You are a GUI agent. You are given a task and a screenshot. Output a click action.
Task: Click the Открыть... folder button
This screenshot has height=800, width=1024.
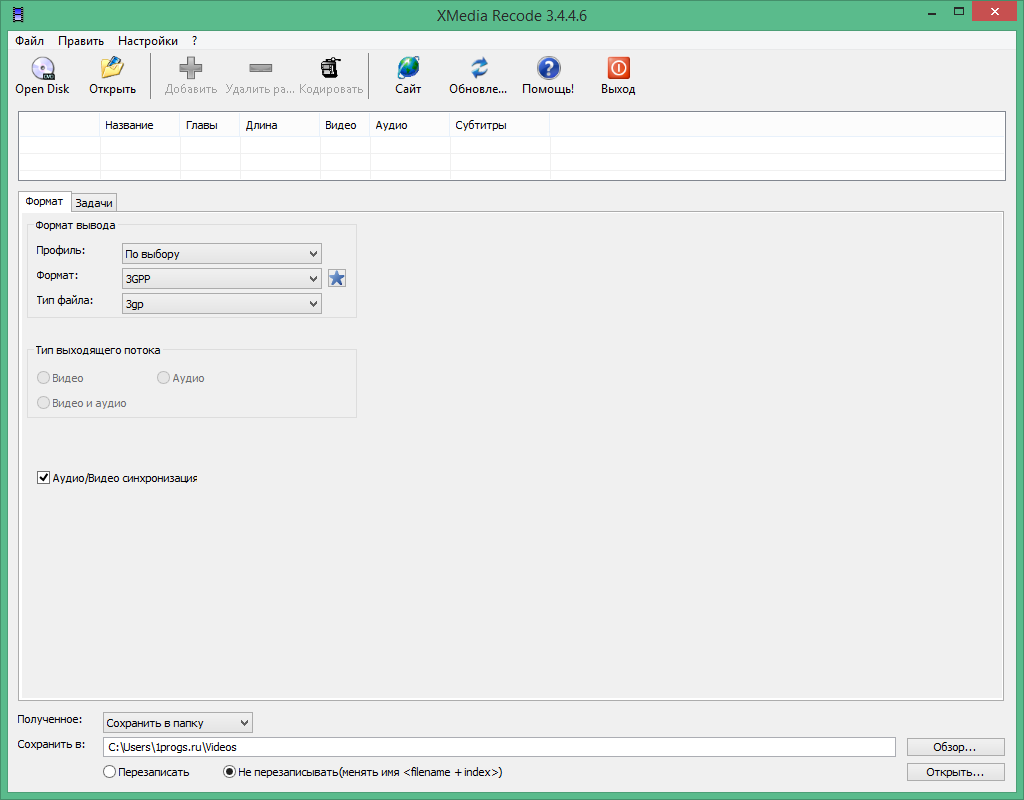pyautogui.click(x=955, y=772)
